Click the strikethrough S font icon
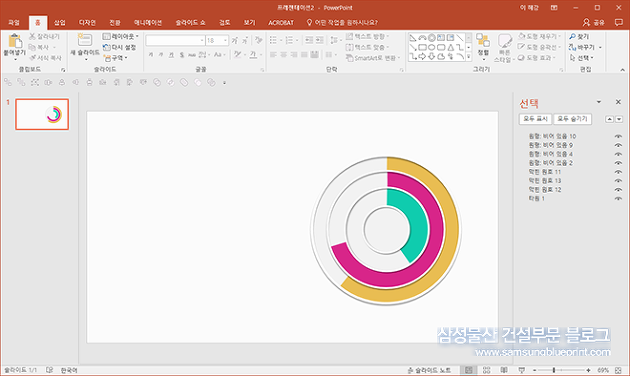This screenshot has height=376, width=630. (182, 55)
